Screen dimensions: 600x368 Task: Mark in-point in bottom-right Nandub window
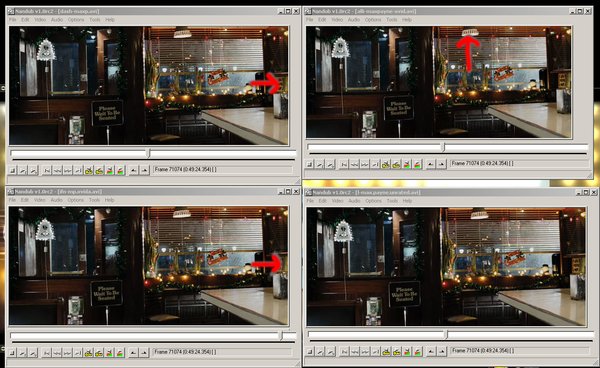(431, 351)
